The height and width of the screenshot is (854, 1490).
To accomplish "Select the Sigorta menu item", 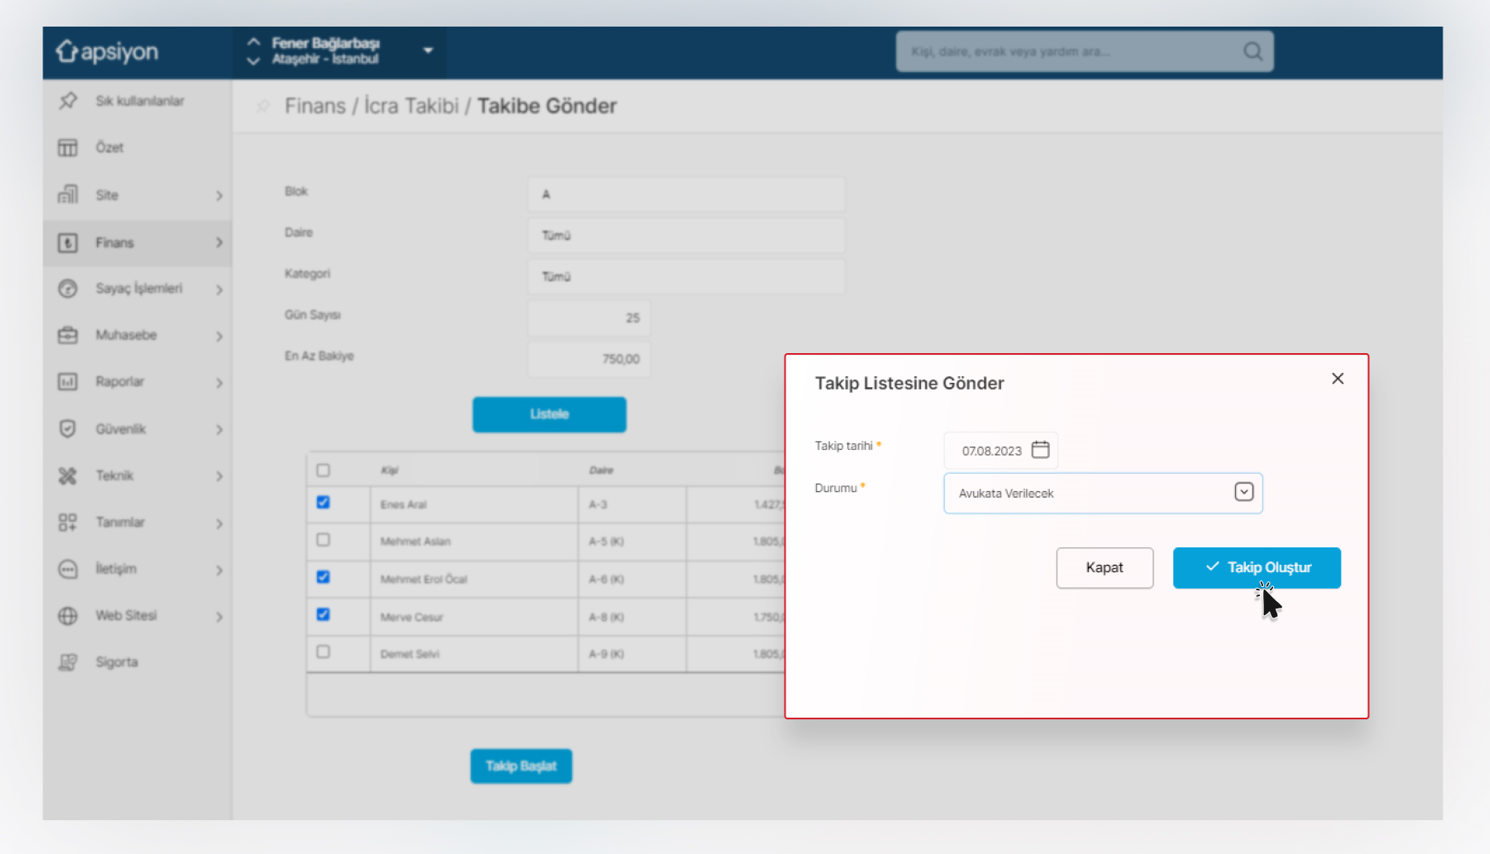I will 138,662.
